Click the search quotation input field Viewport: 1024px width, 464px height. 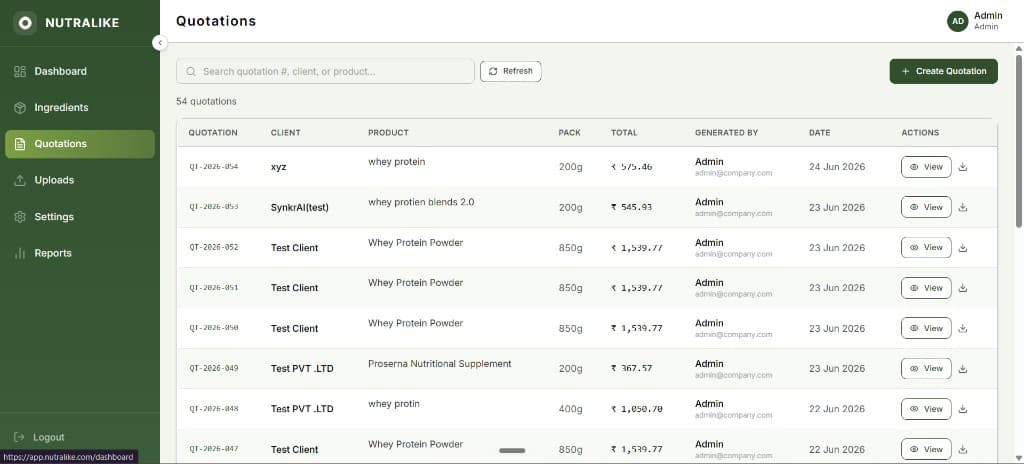[325, 71]
